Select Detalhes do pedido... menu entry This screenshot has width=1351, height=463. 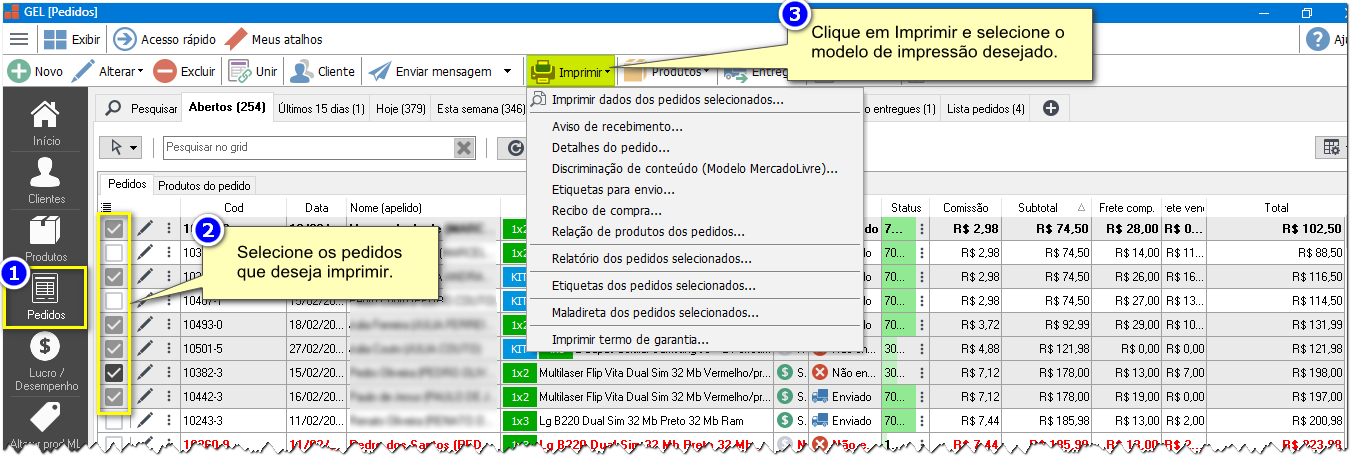click(611, 148)
